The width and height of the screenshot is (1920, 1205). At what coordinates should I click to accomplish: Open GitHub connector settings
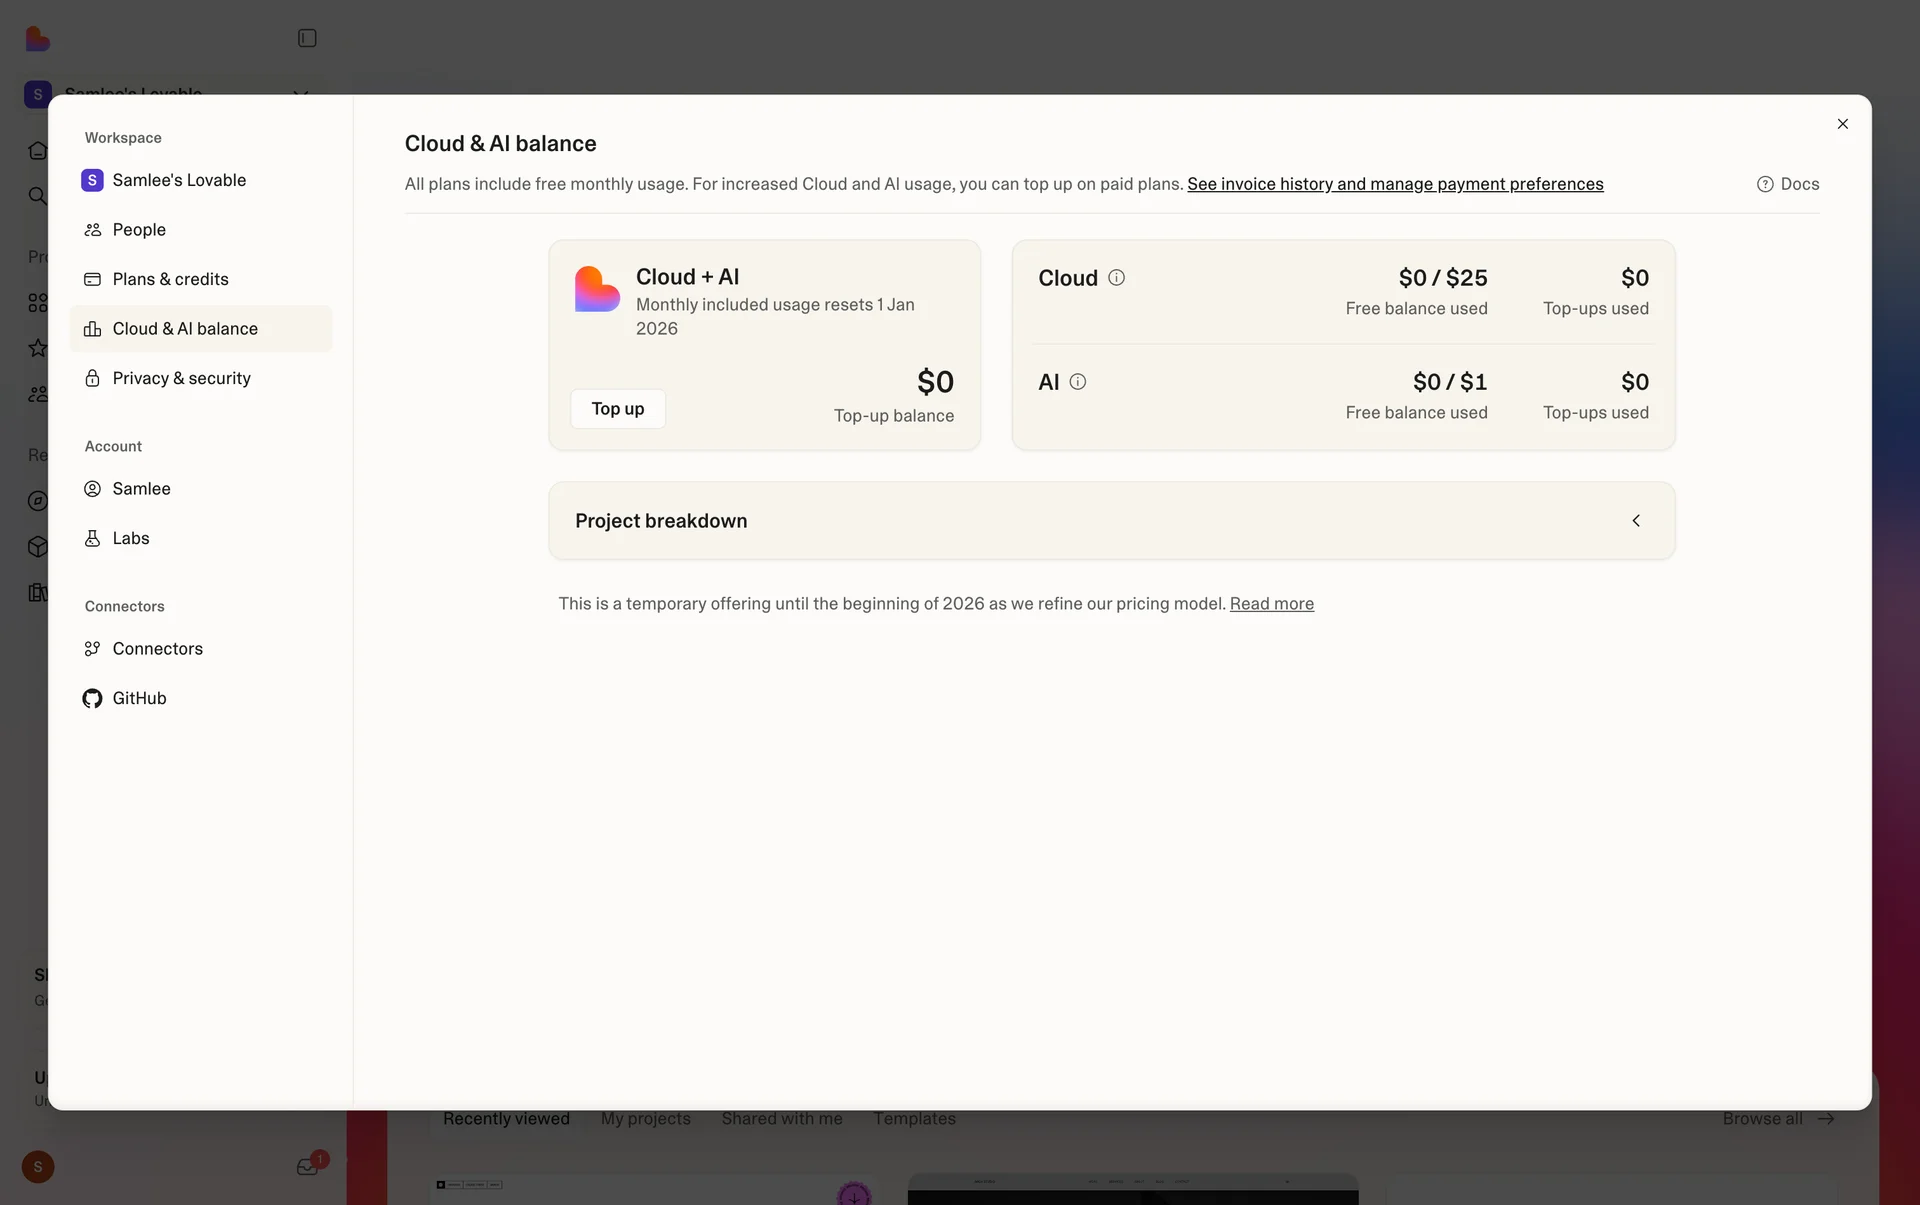[x=139, y=698]
